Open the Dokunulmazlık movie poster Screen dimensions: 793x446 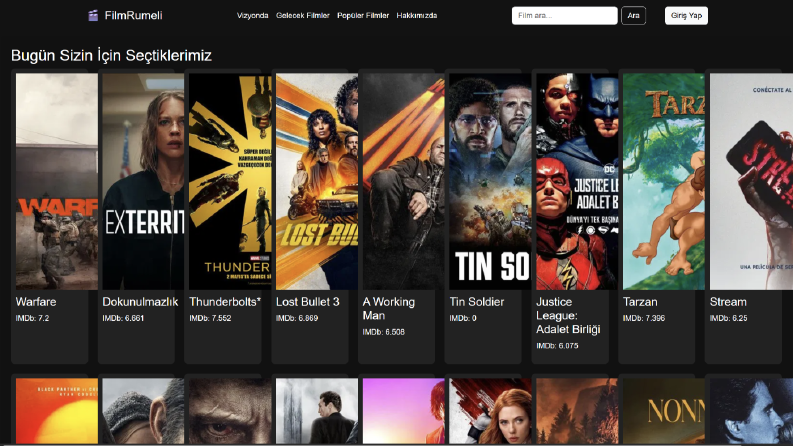(143, 182)
